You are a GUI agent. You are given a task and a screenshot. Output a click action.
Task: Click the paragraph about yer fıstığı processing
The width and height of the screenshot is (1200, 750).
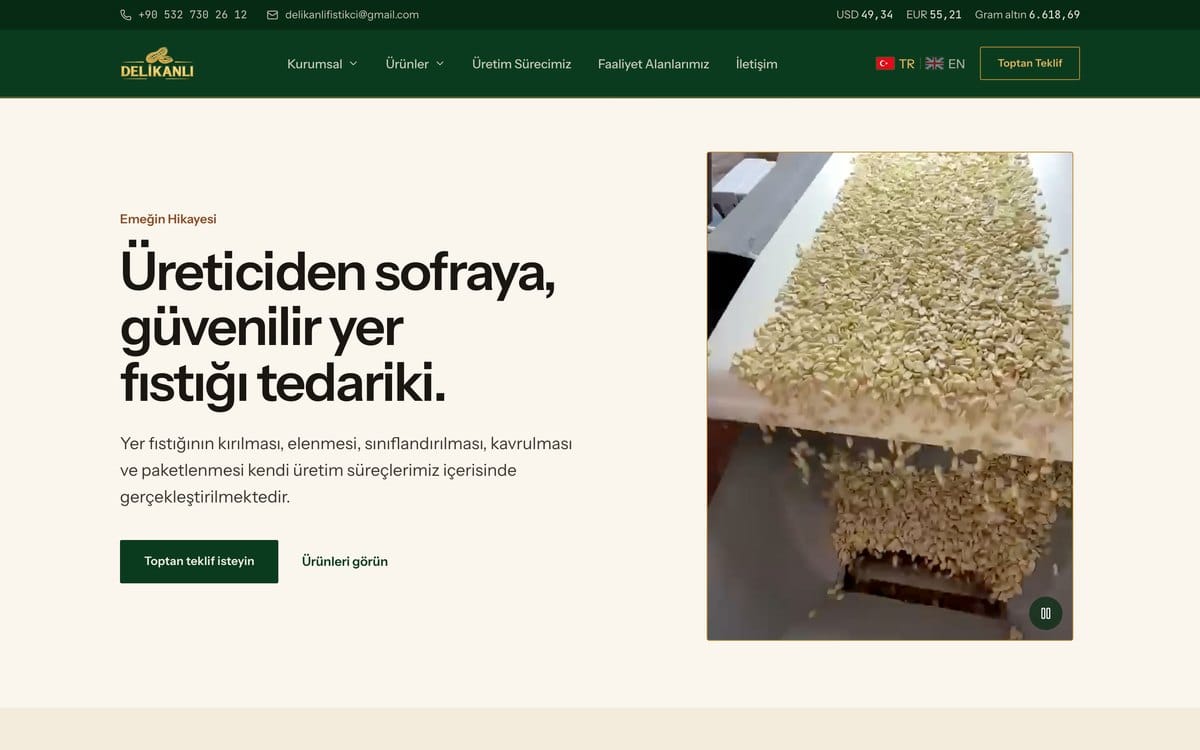coord(346,470)
